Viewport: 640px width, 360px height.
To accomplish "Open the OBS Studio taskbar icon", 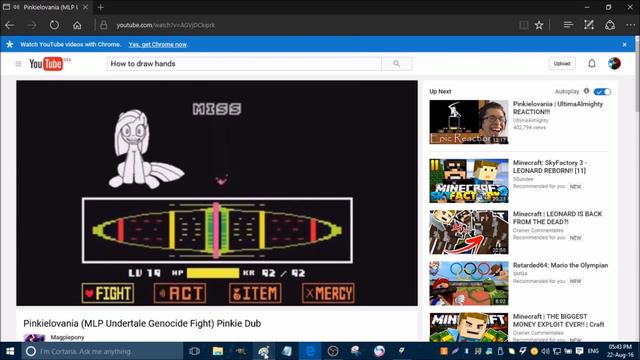I will click(333, 351).
